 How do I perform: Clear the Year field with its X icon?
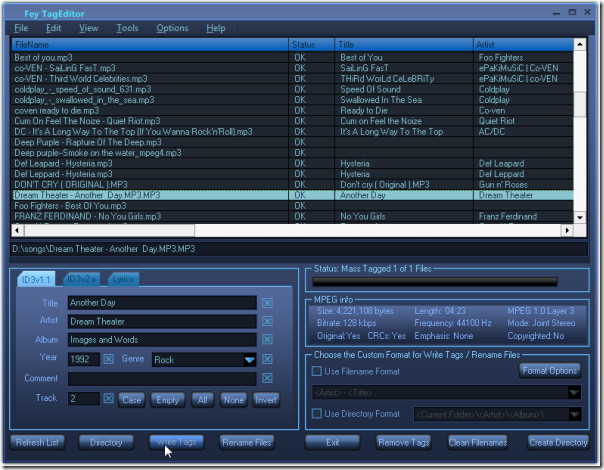click(109, 359)
